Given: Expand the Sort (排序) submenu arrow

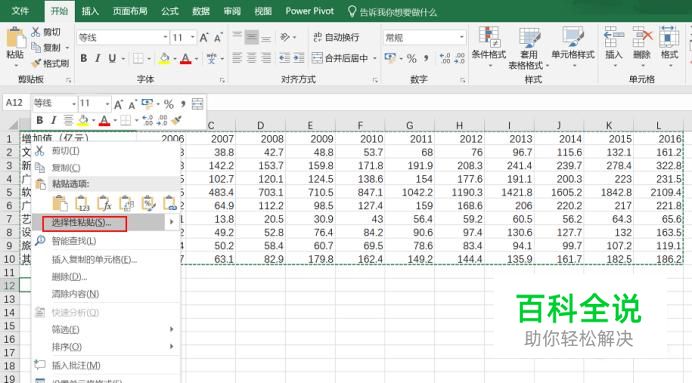Looking at the screenshot, I should pos(172,346).
